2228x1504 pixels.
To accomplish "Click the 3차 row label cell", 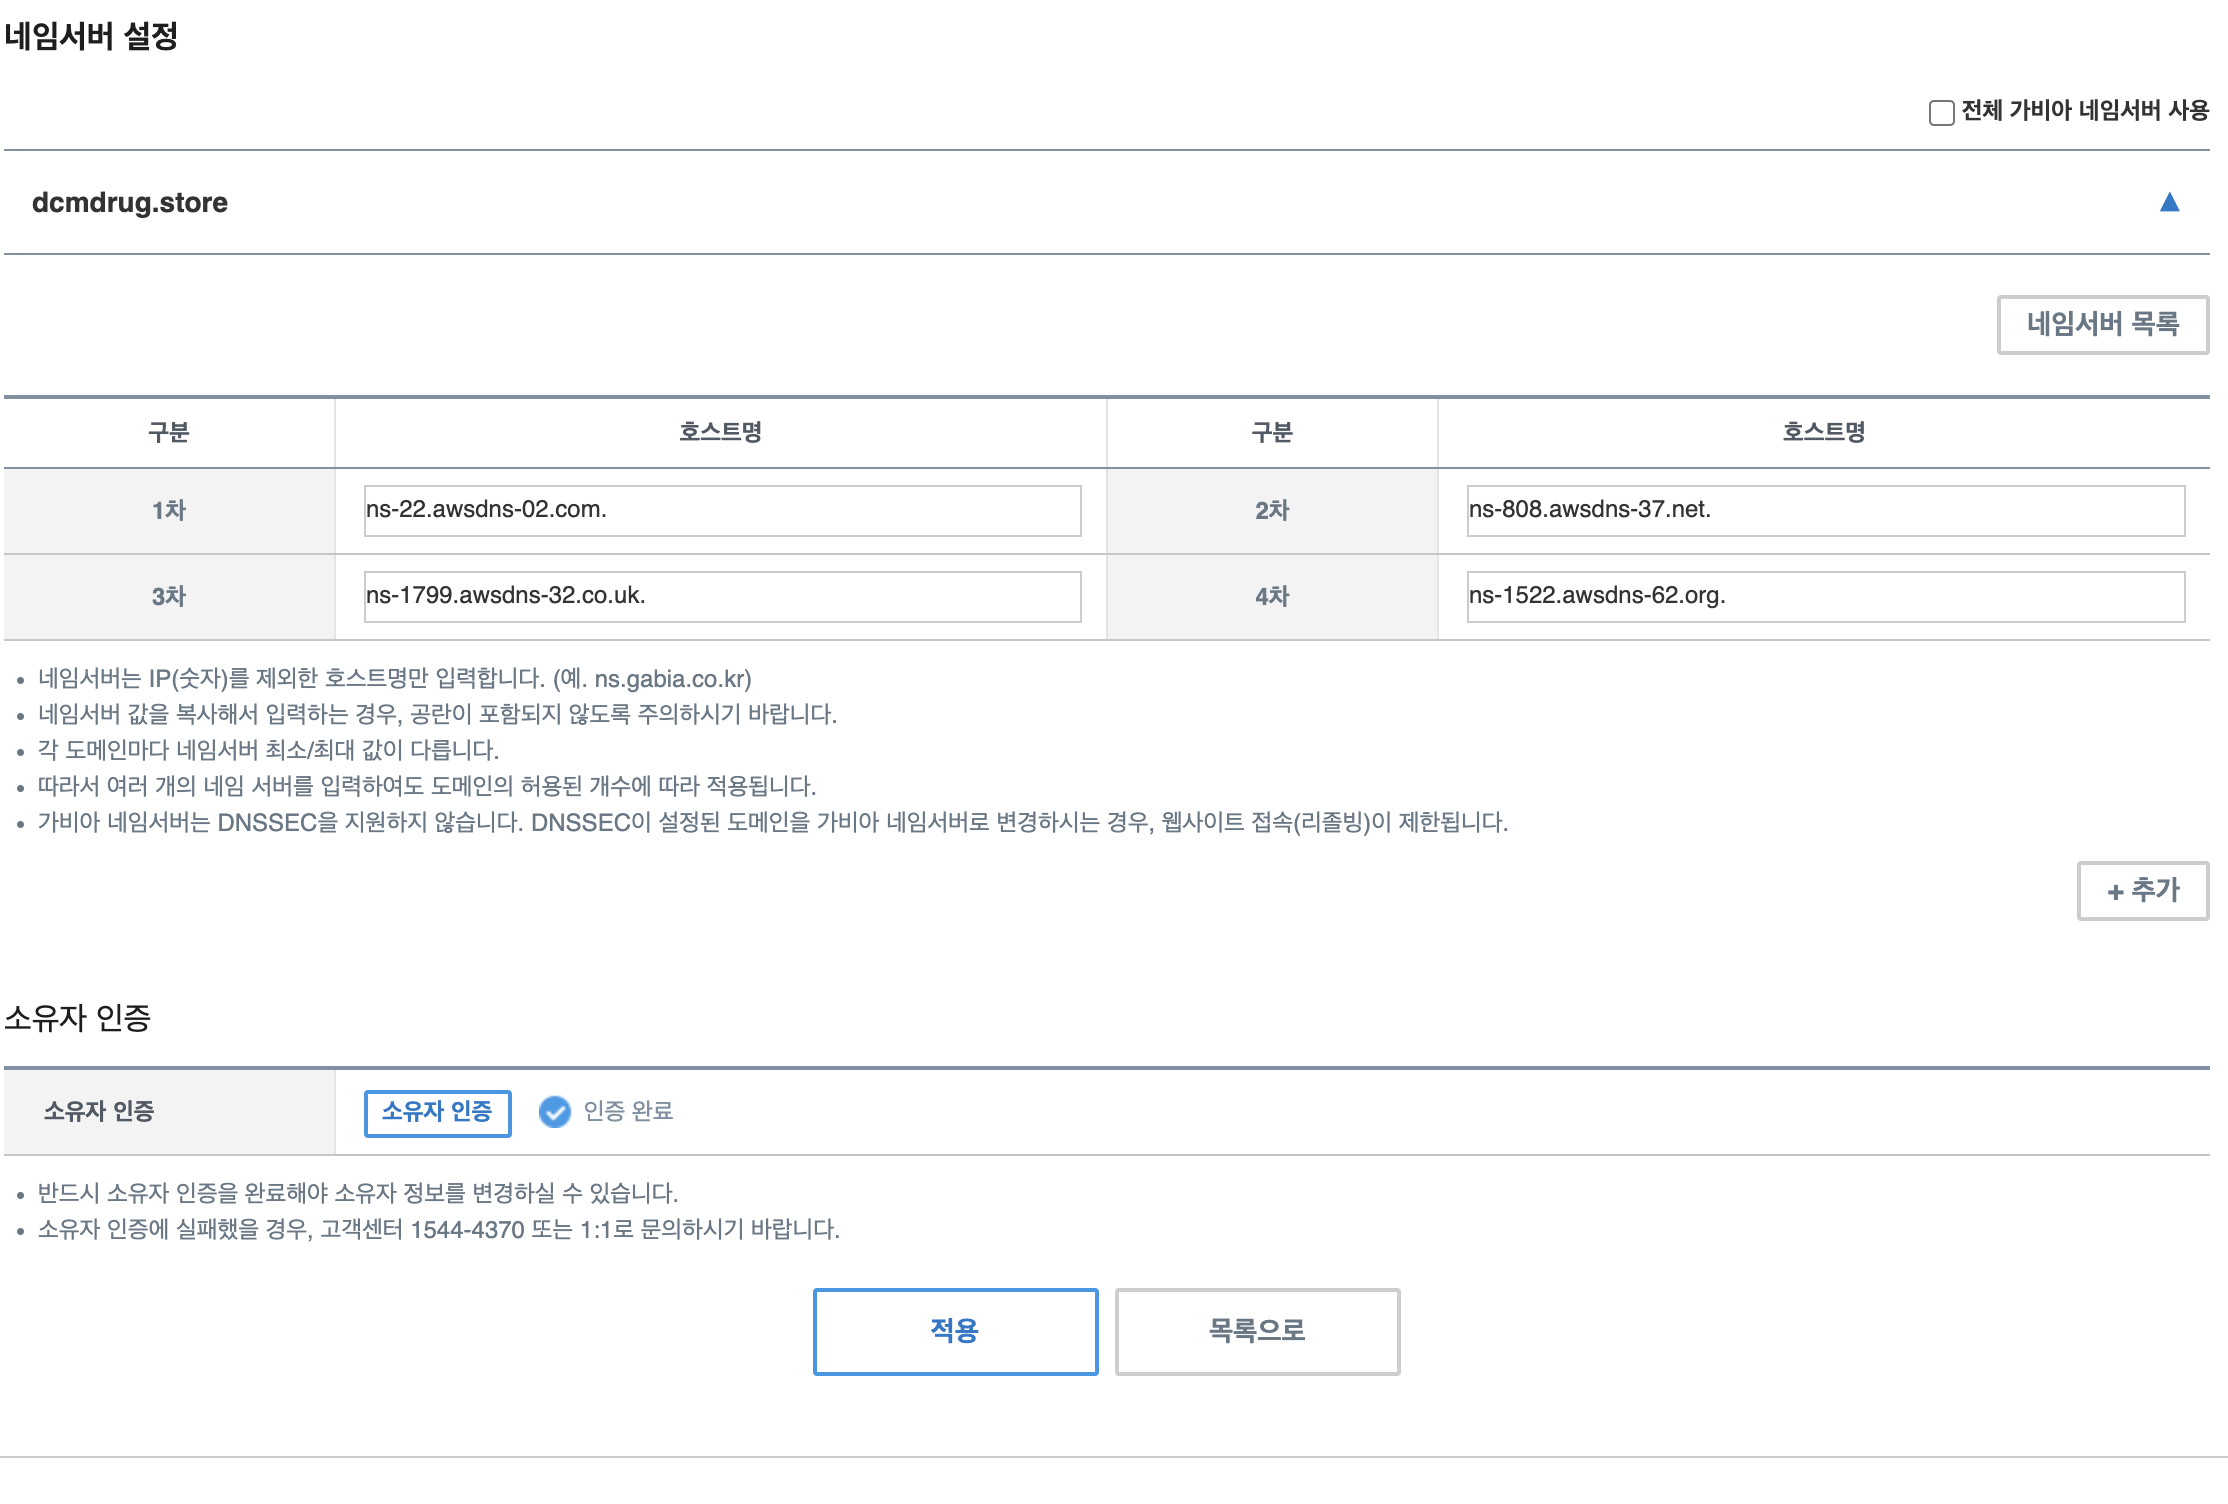I will point(169,597).
